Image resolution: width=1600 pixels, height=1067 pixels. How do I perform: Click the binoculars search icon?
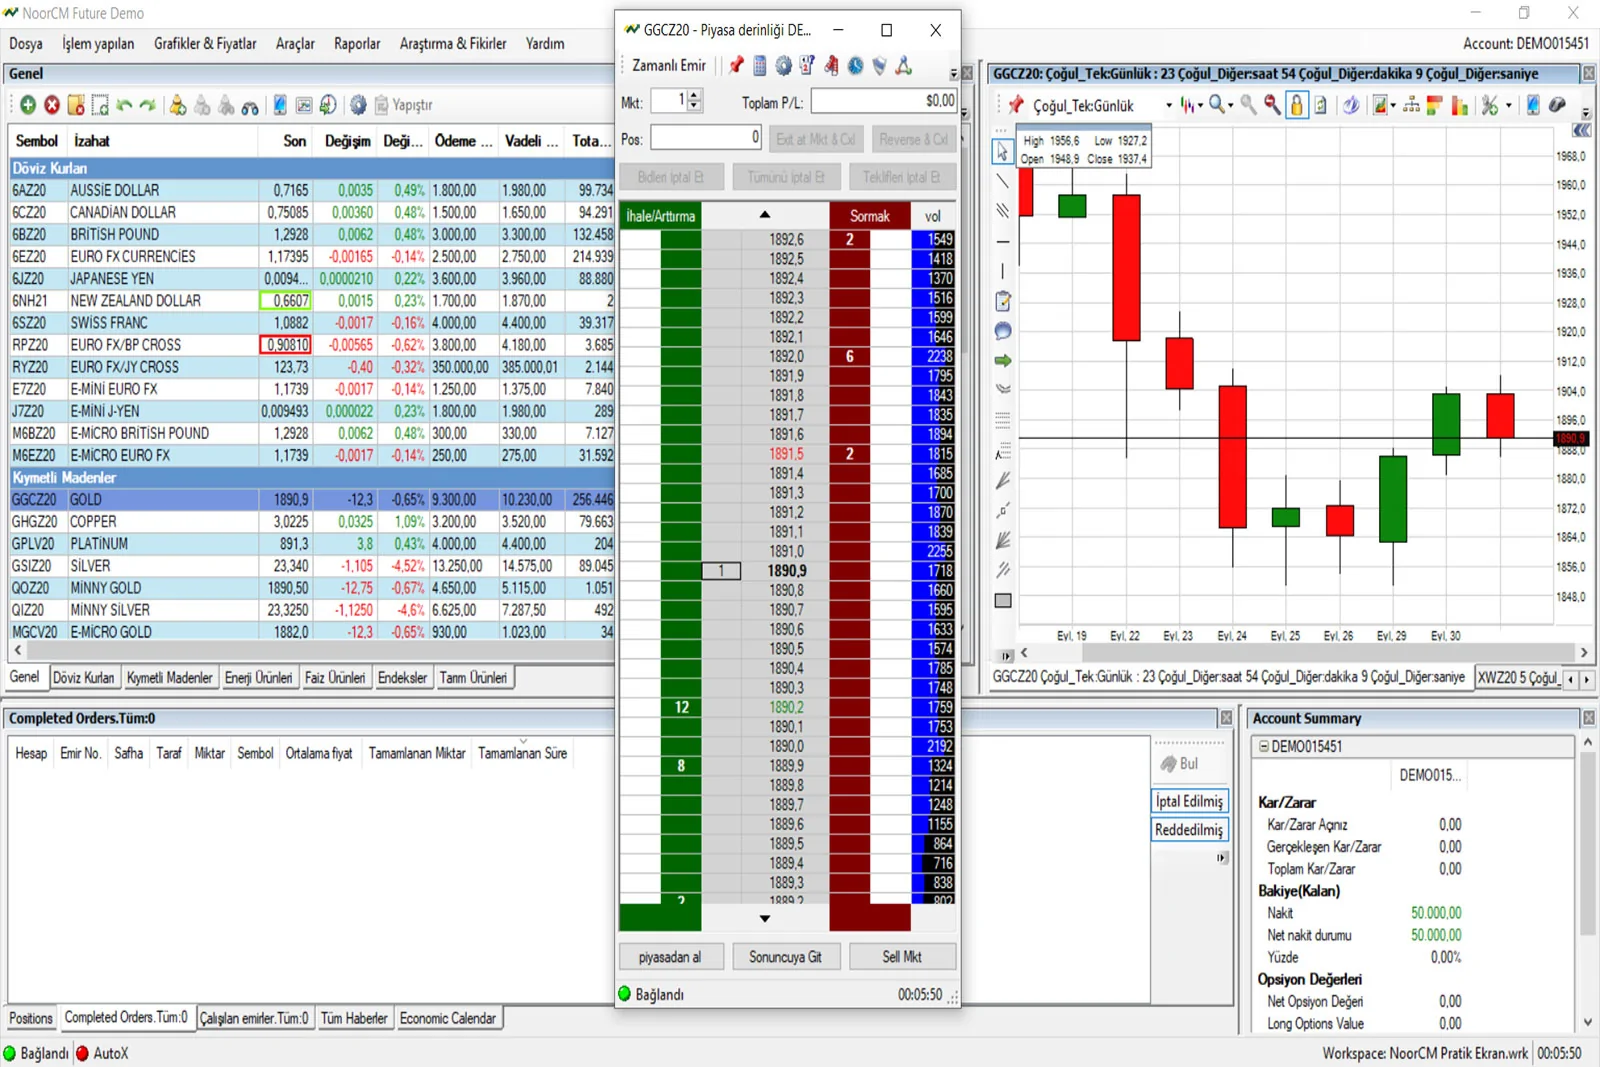[250, 106]
